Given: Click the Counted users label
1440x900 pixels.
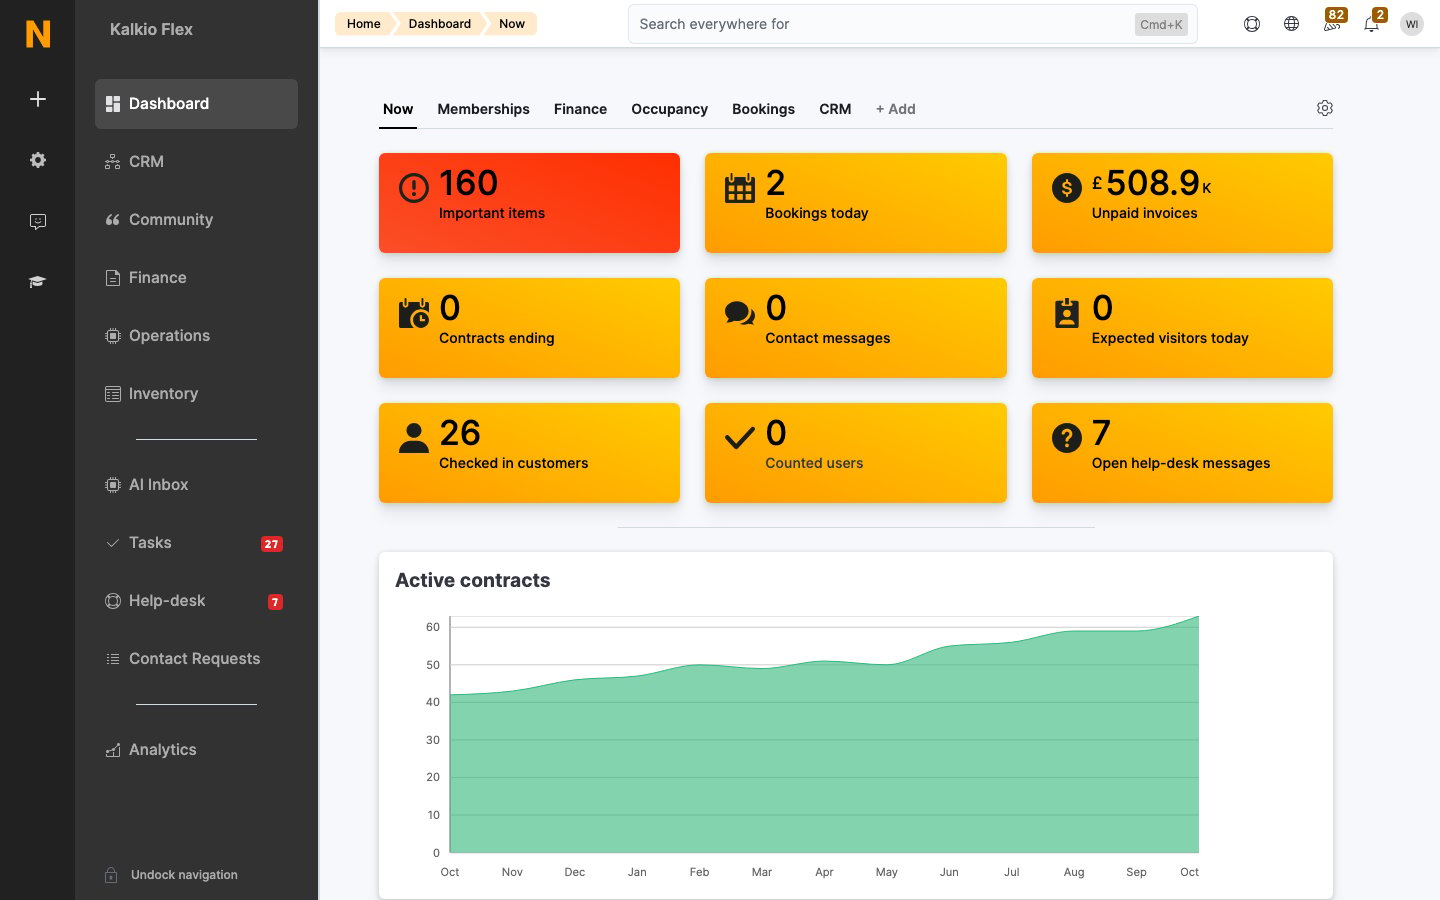Looking at the screenshot, I should click(814, 463).
